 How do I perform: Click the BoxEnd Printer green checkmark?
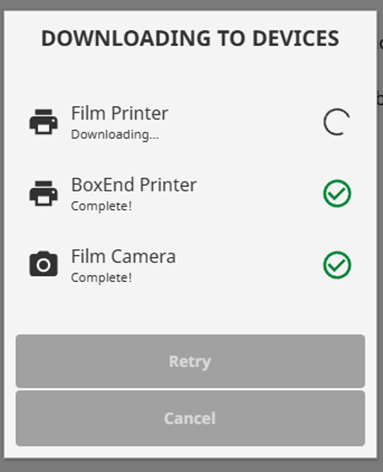pyautogui.click(x=337, y=193)
